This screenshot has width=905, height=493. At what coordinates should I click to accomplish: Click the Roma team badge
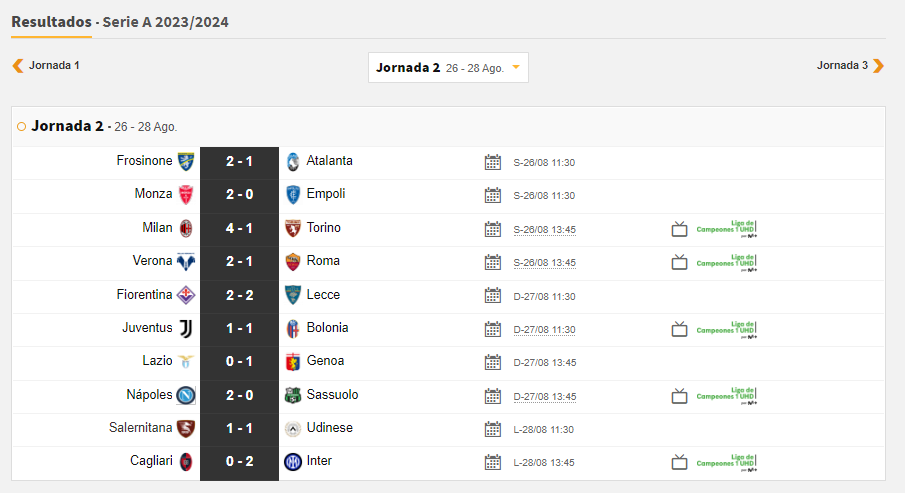pos(292,262)
